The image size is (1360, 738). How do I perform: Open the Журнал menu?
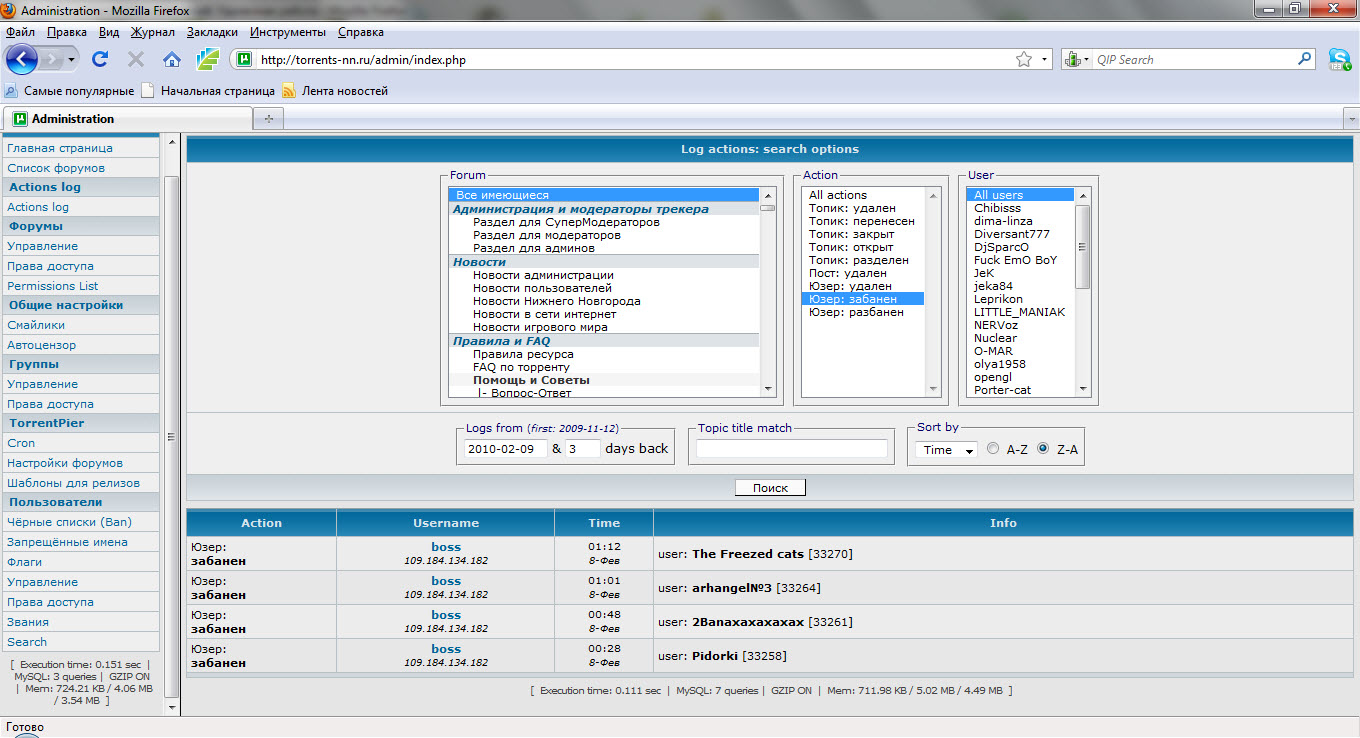coord(153,32)
